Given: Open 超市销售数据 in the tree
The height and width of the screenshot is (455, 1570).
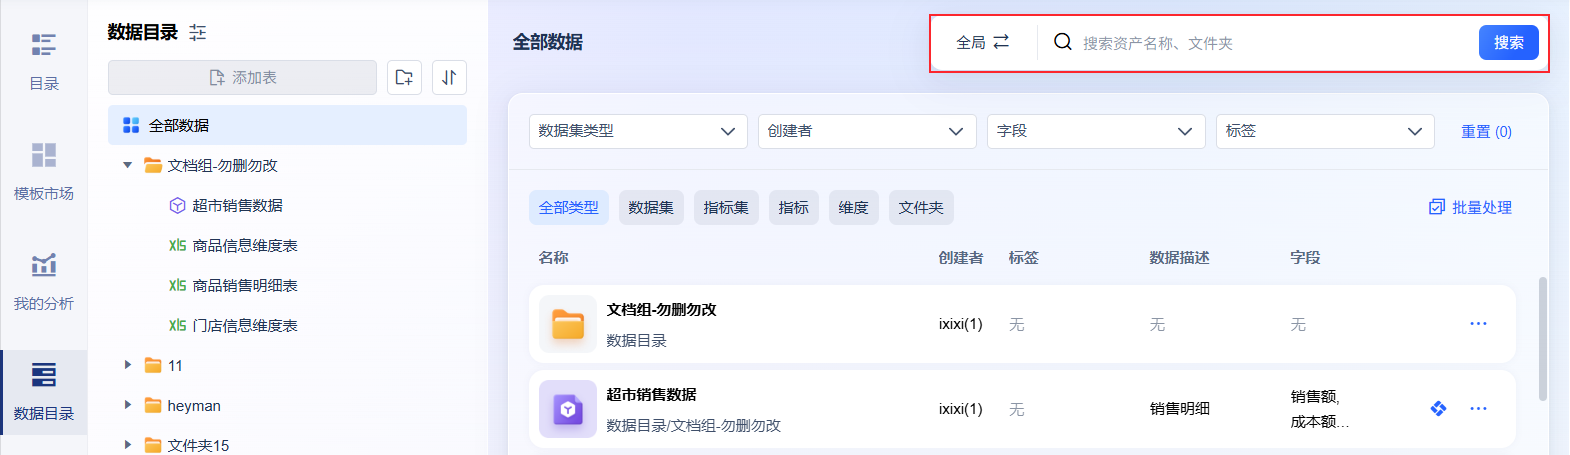Looking at the screenshot, I should [x=237, y=205].
